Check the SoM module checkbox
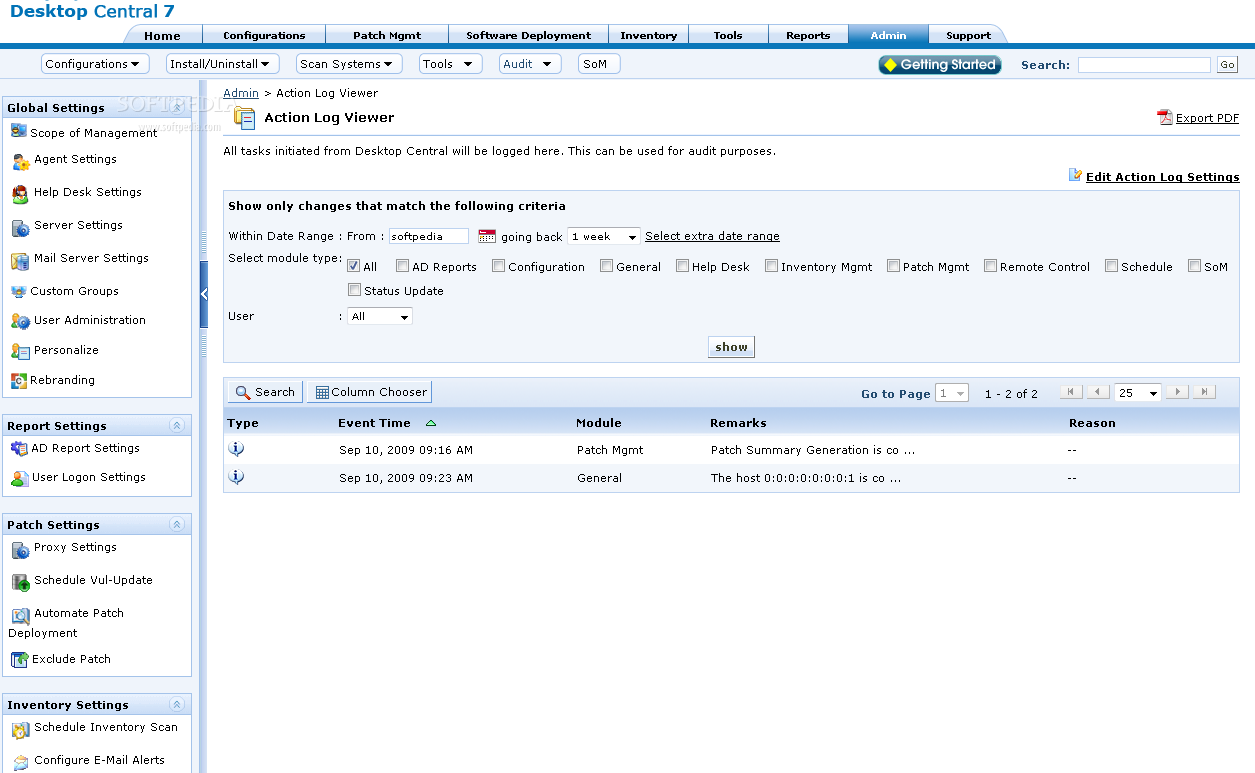Viewport: 1255px width, 773px height. tap(1194, 266)
